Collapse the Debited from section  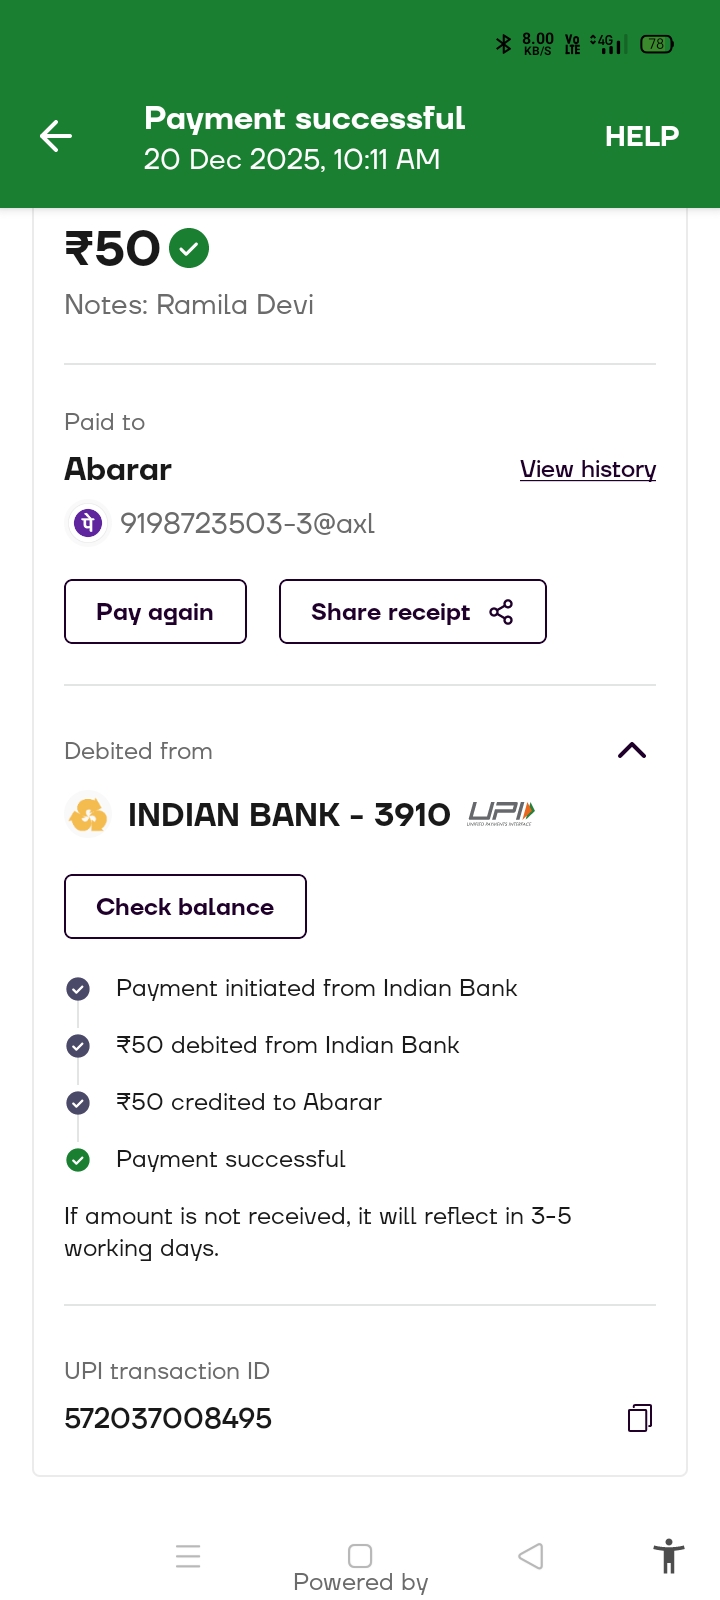coord(632,750)
